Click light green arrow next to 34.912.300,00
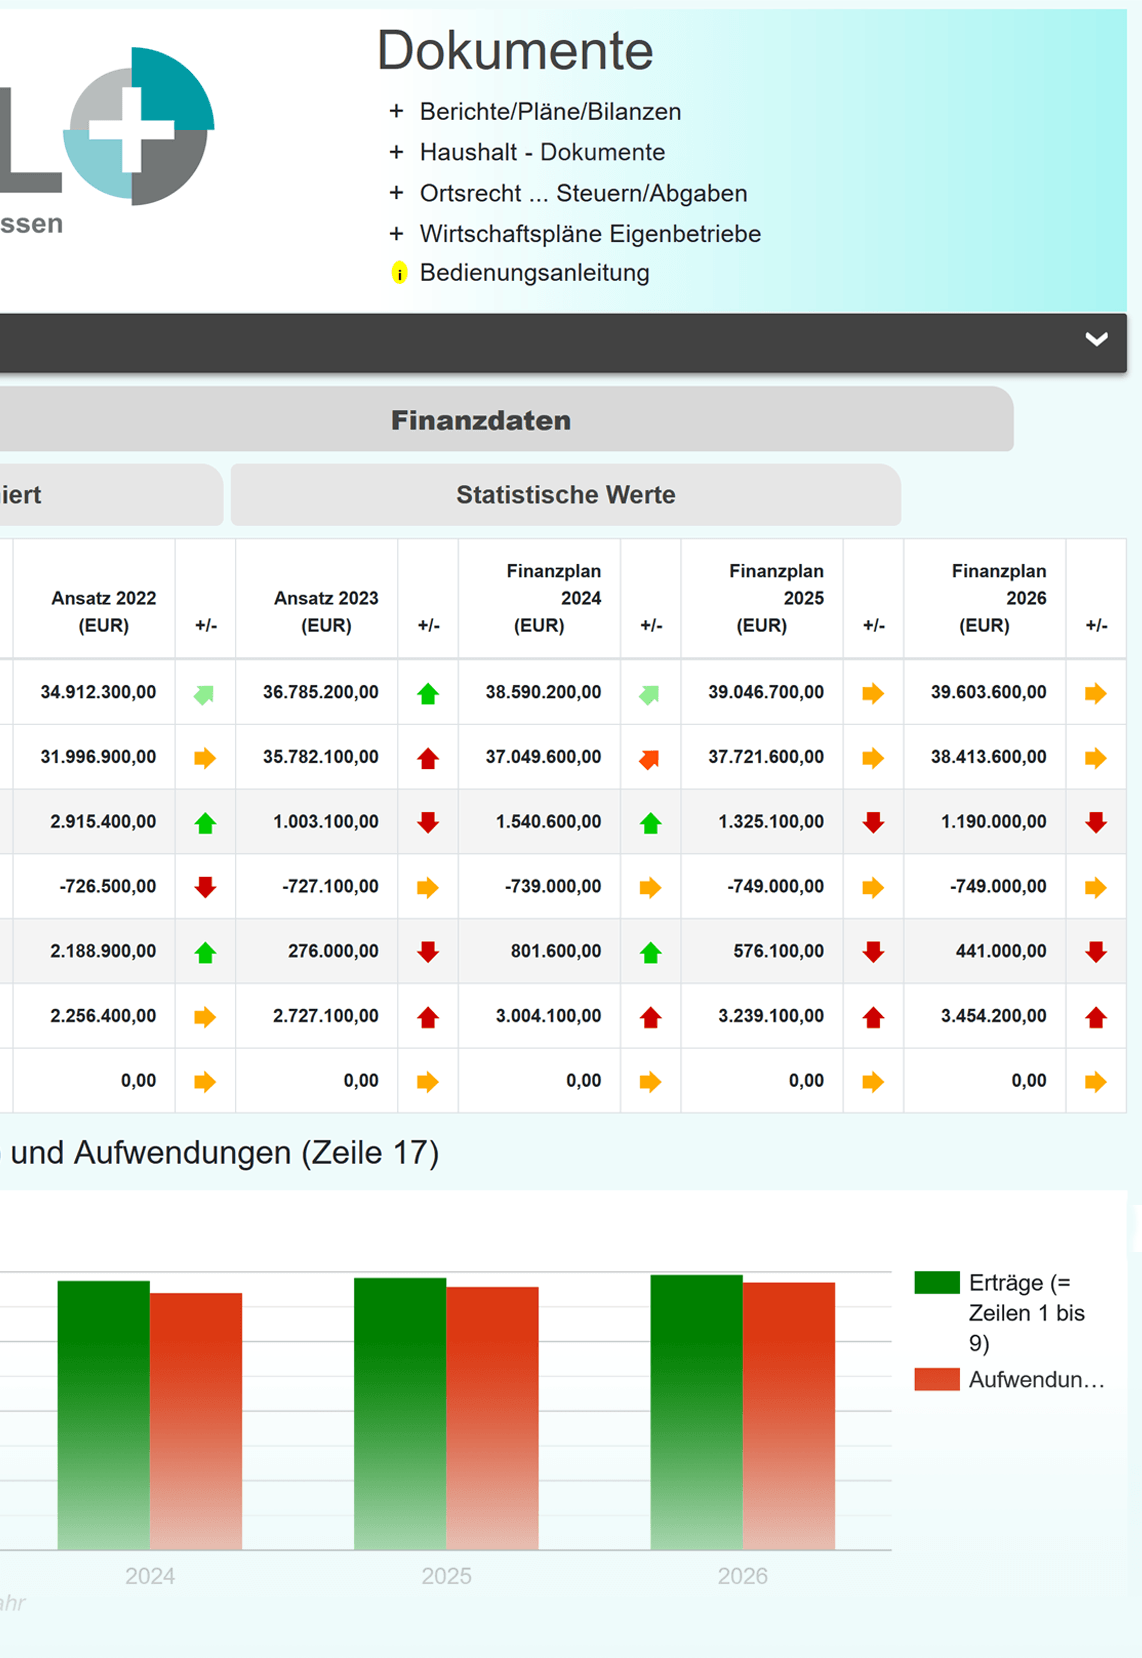The width and height of the screenshot is (1142, 1658). [205, 694]
